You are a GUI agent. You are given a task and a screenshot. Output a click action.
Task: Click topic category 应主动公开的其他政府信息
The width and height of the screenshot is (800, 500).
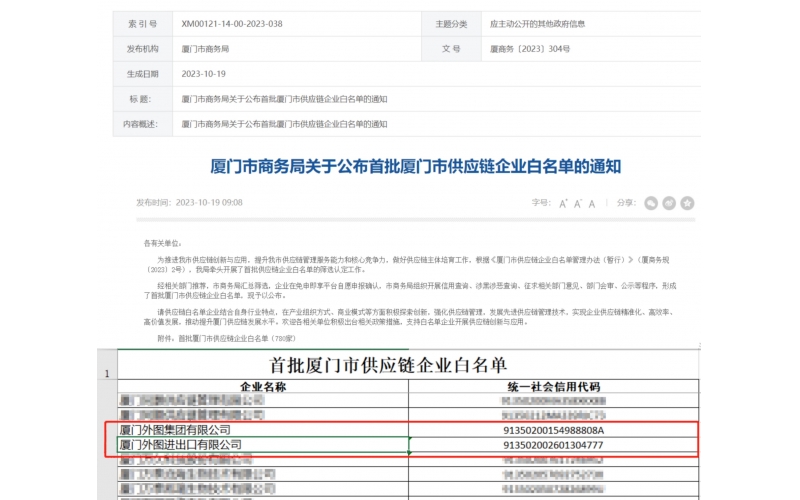[537, 24]
